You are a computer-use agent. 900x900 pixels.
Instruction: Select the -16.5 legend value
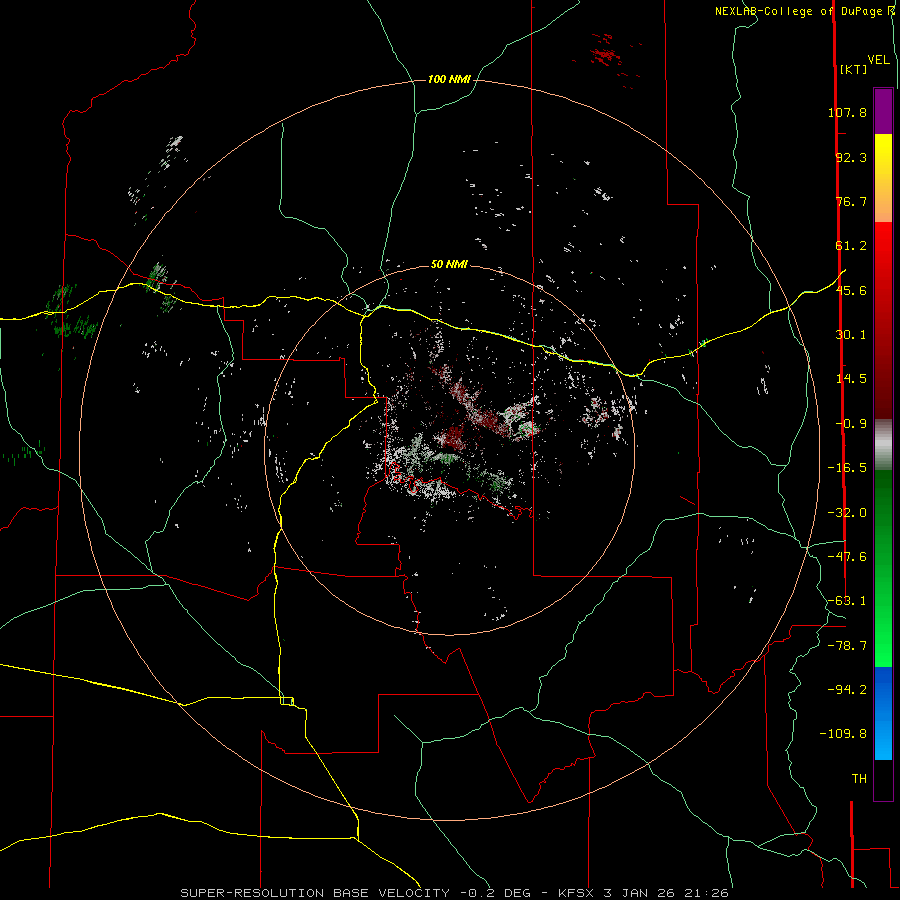(x=847, y=468)
